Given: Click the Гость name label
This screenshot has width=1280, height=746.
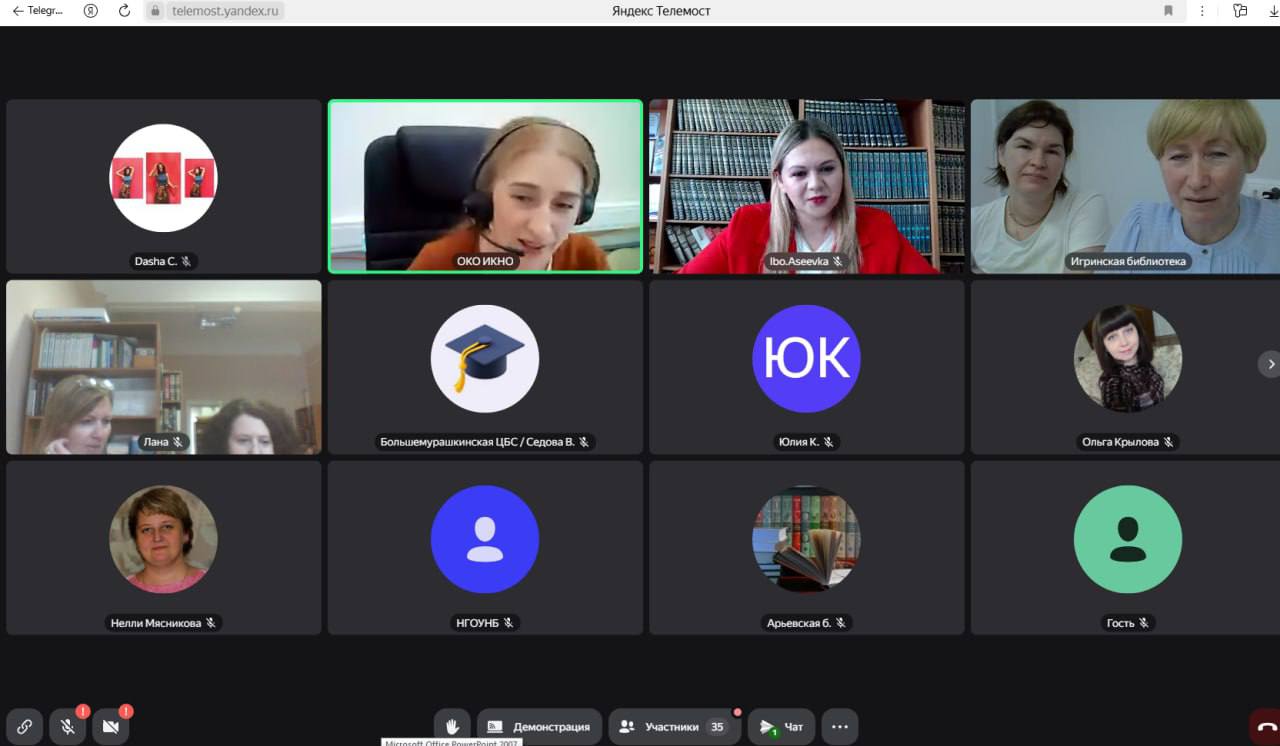Looking at the screenshot, I should coord(1128,623).
